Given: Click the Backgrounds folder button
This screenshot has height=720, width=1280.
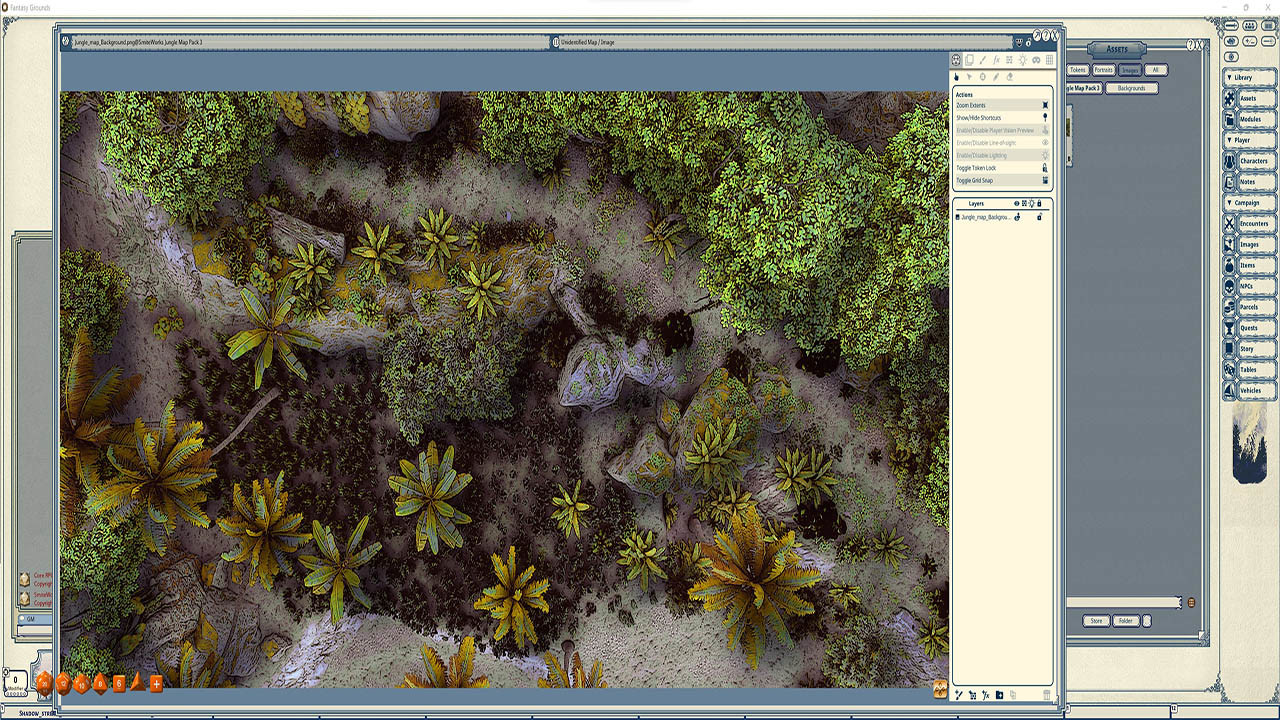Looking at the screenshot, I should point(1131,88).
